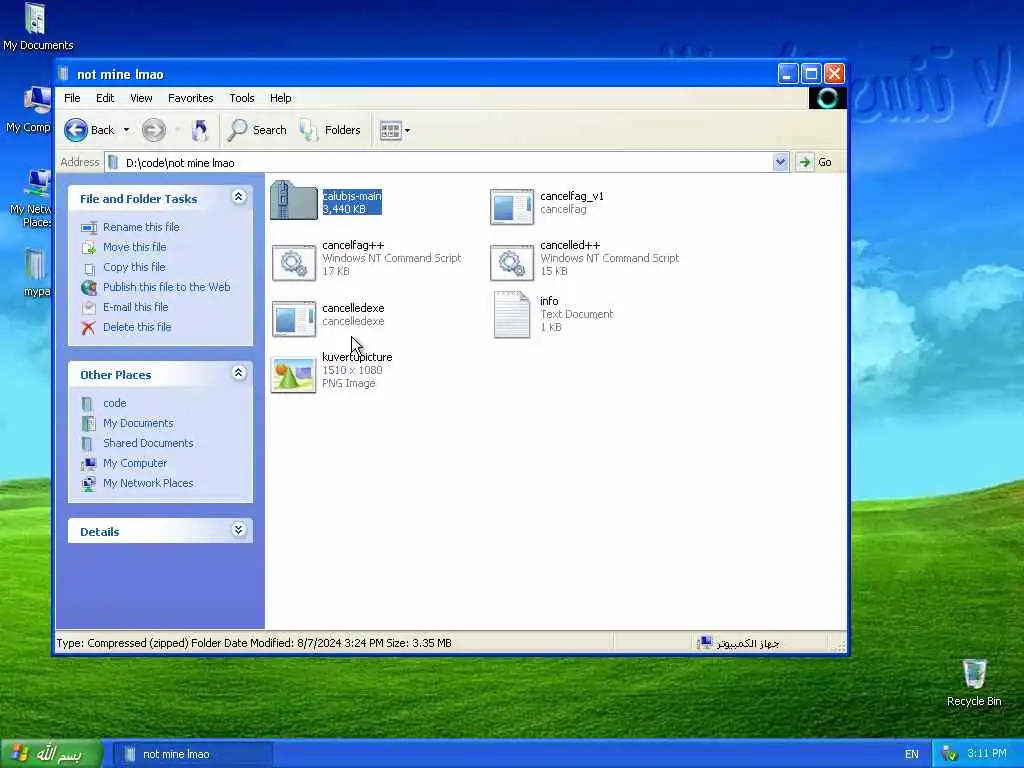Go to My Documents in Other Places
The image size is (1024, 768).
tap(138, 423)
